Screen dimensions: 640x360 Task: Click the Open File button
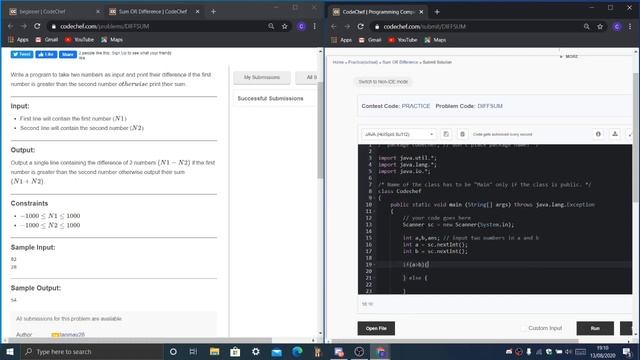tap(376, 328)
